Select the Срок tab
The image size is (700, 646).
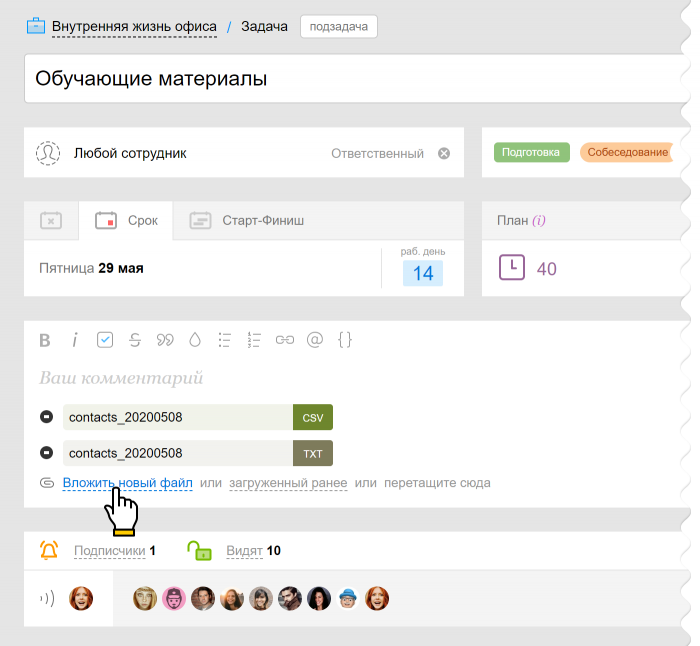pos(127,220)
